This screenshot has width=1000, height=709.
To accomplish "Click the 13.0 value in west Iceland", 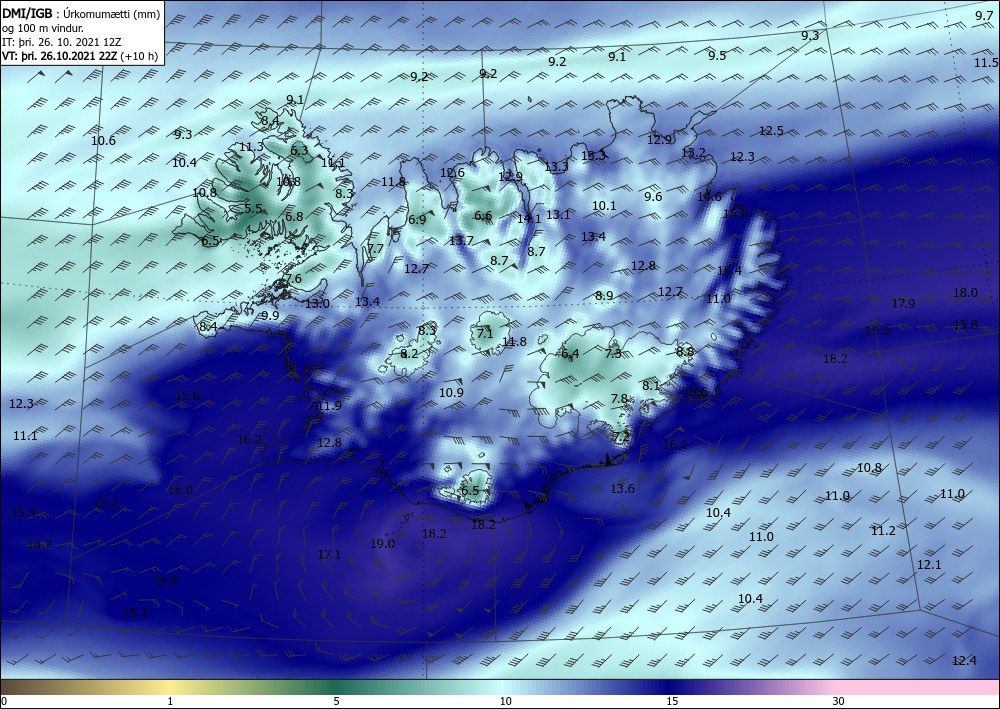I will [317, 304].
